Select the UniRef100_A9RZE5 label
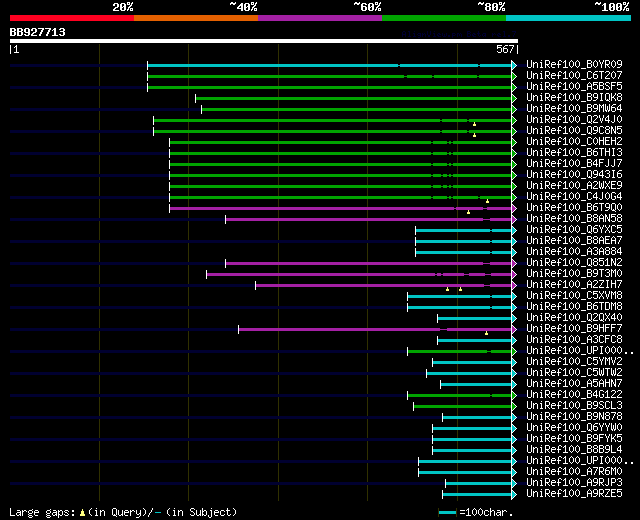Viewport: 640px width, 520px height. 574,494
